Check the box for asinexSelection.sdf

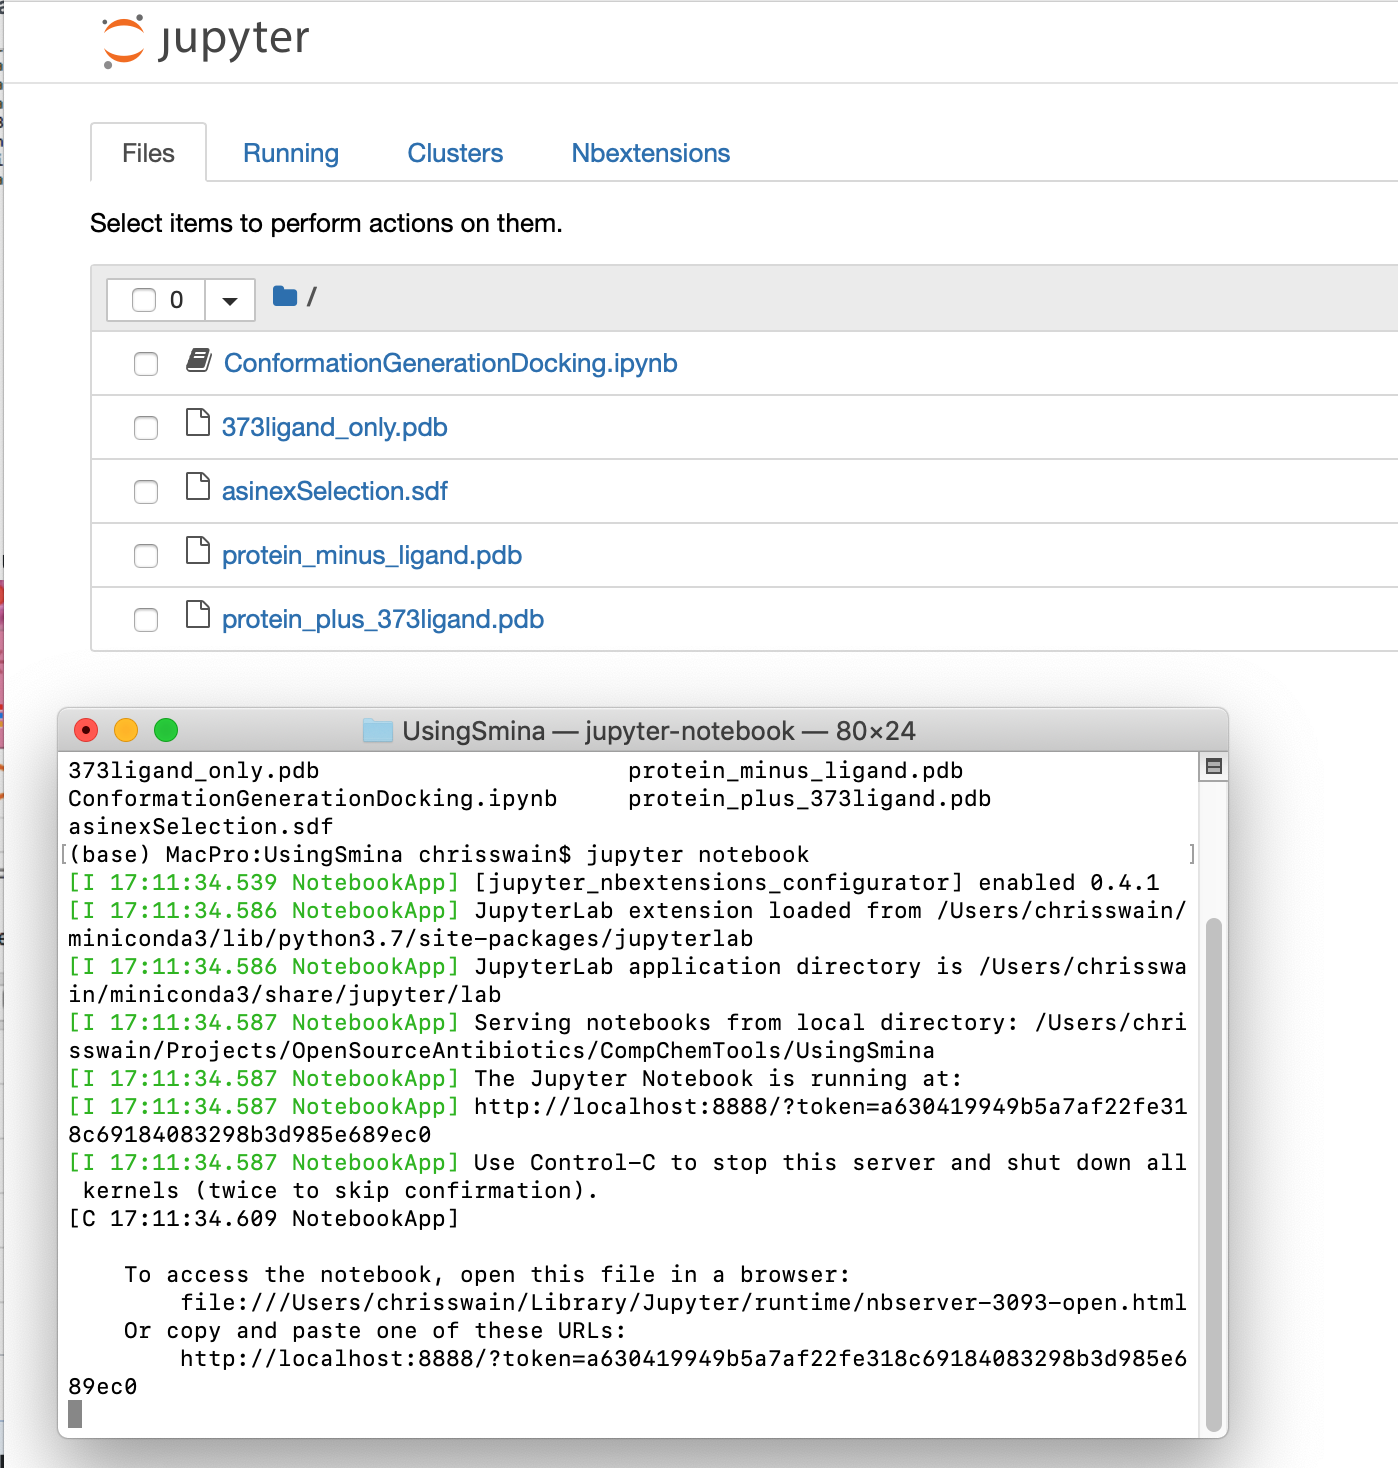pyautogui.click(x=146, y=492)
